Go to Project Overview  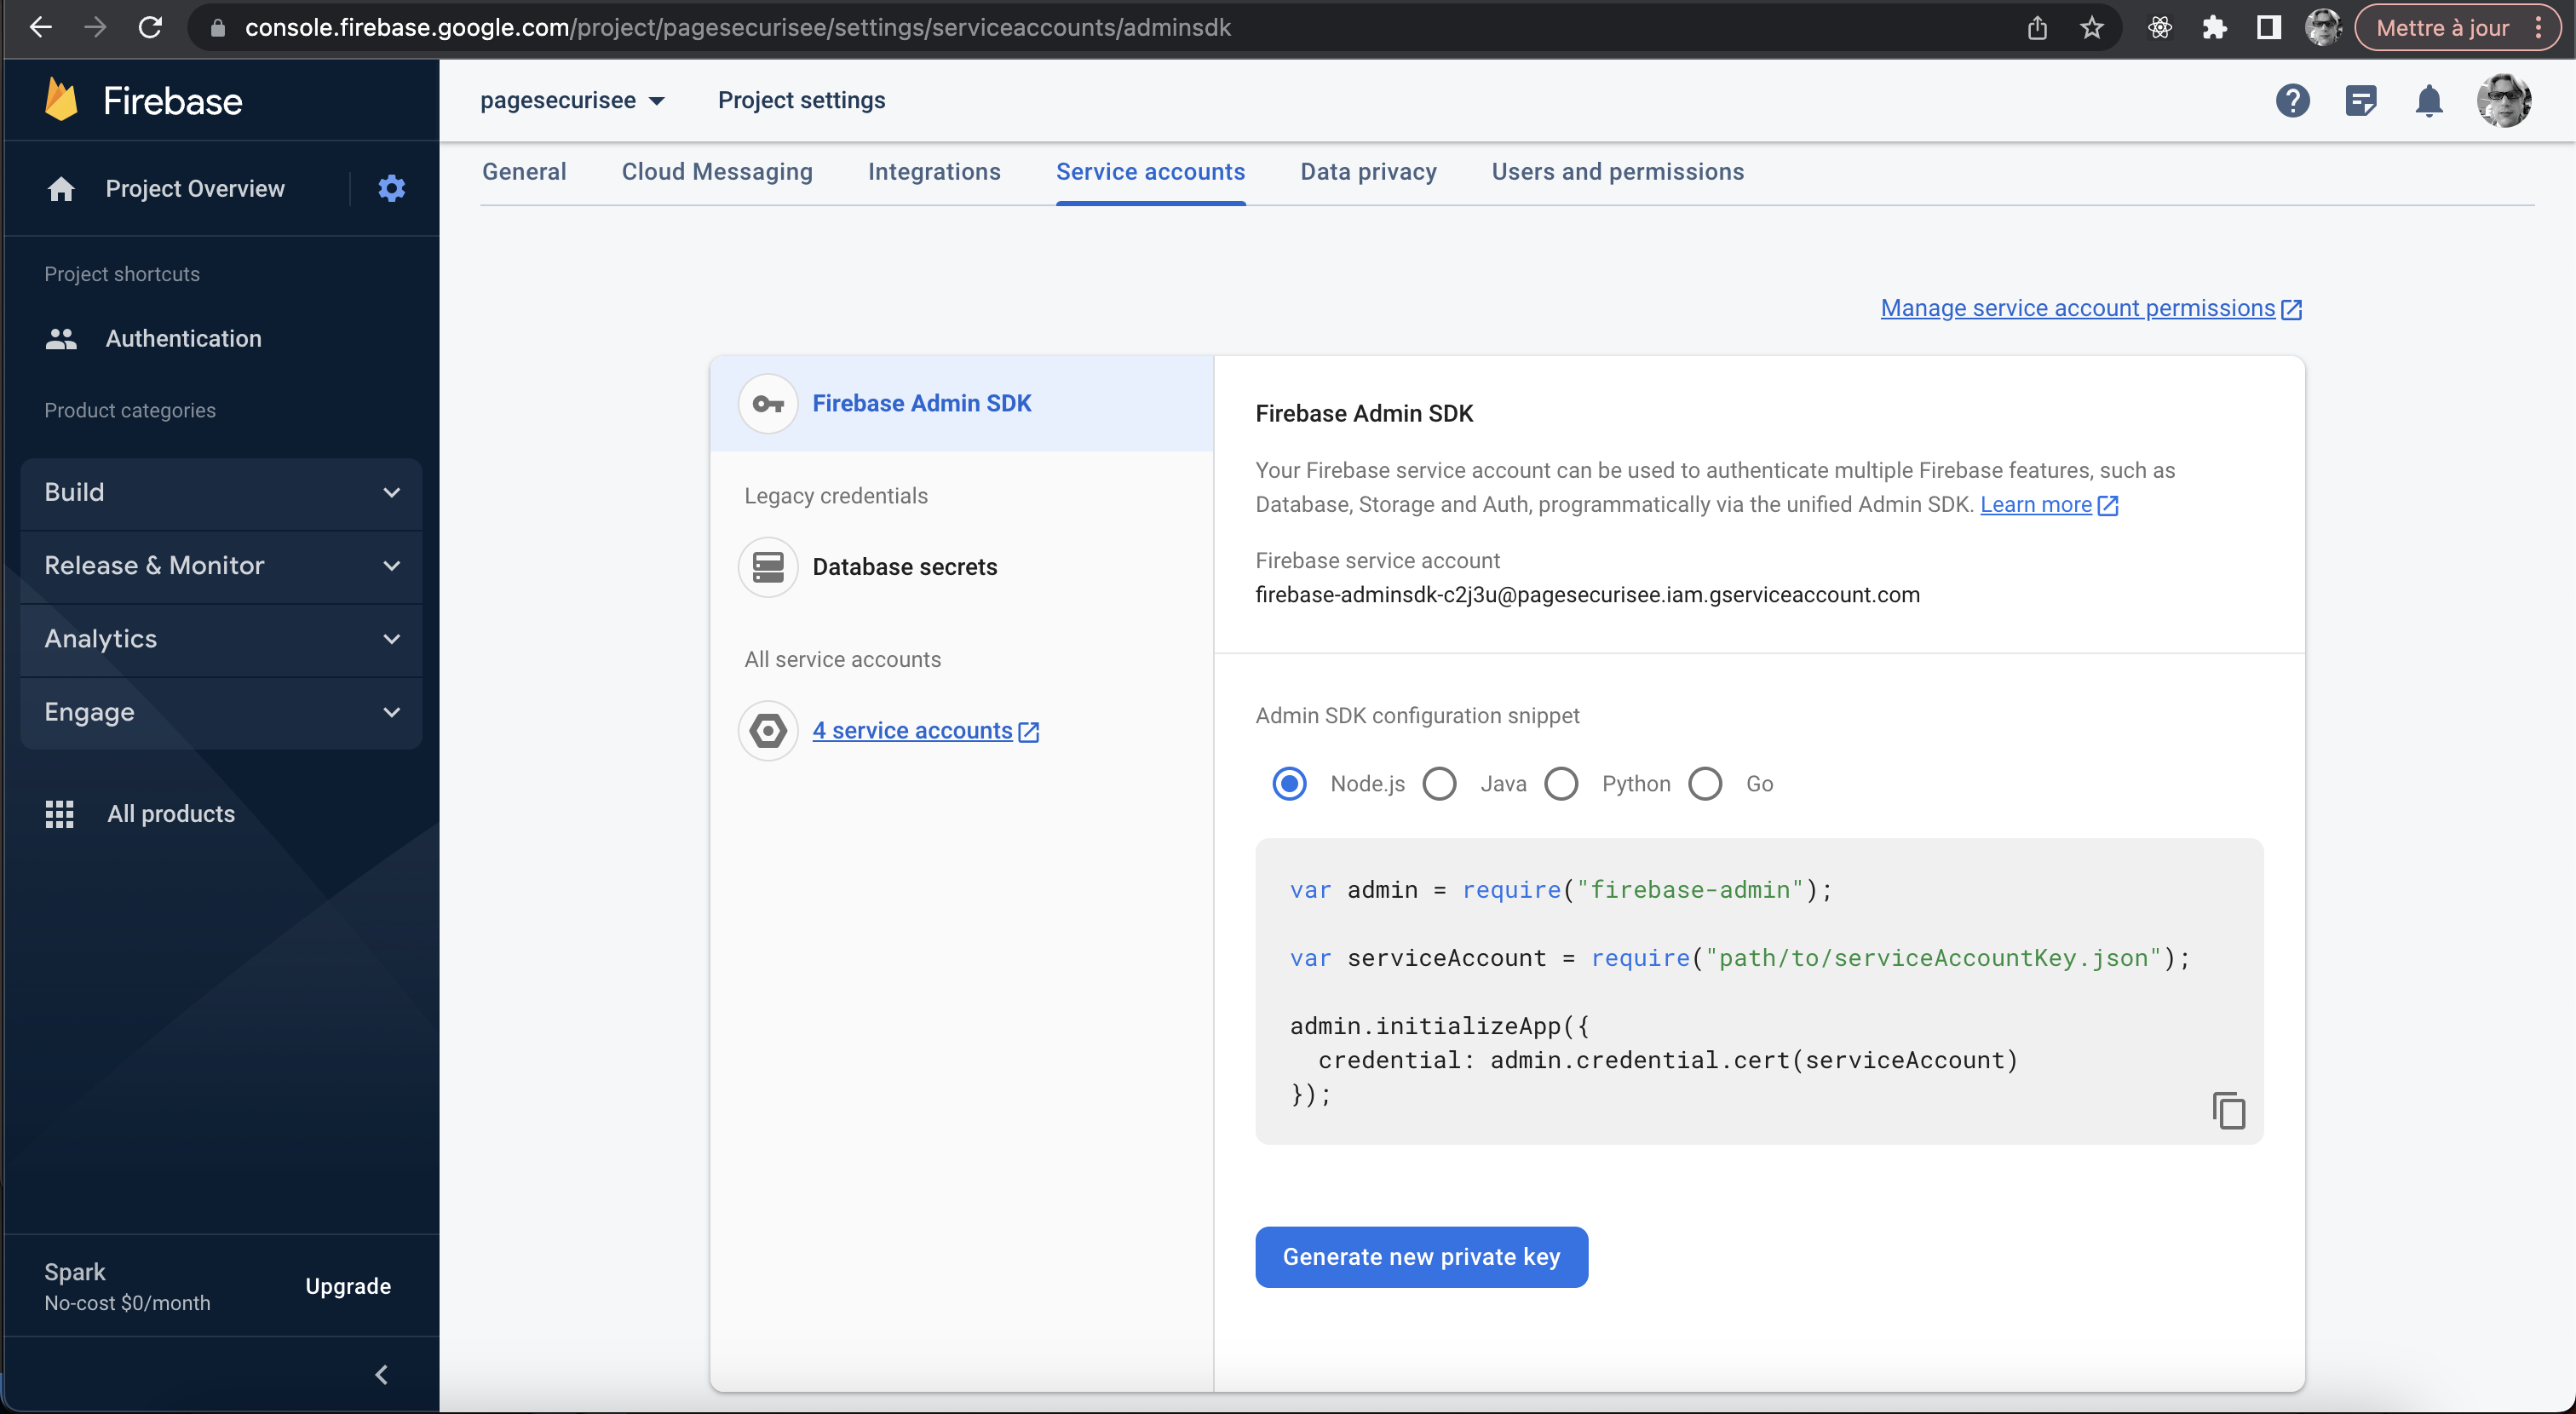(195, 189)
